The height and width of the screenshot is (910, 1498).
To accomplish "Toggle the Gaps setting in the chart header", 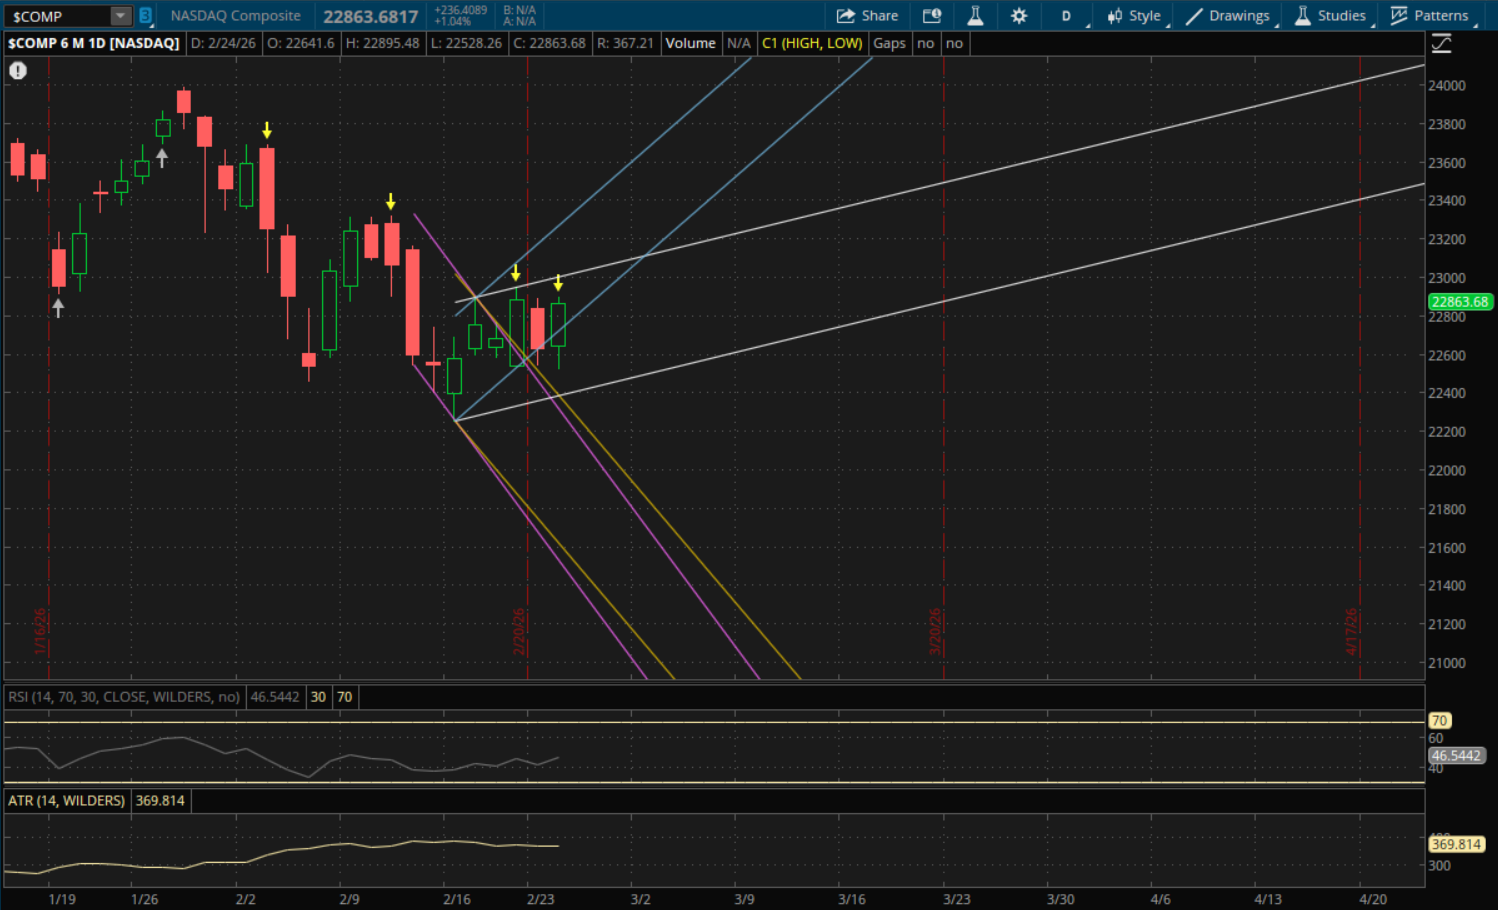I will tap(889, 44).
